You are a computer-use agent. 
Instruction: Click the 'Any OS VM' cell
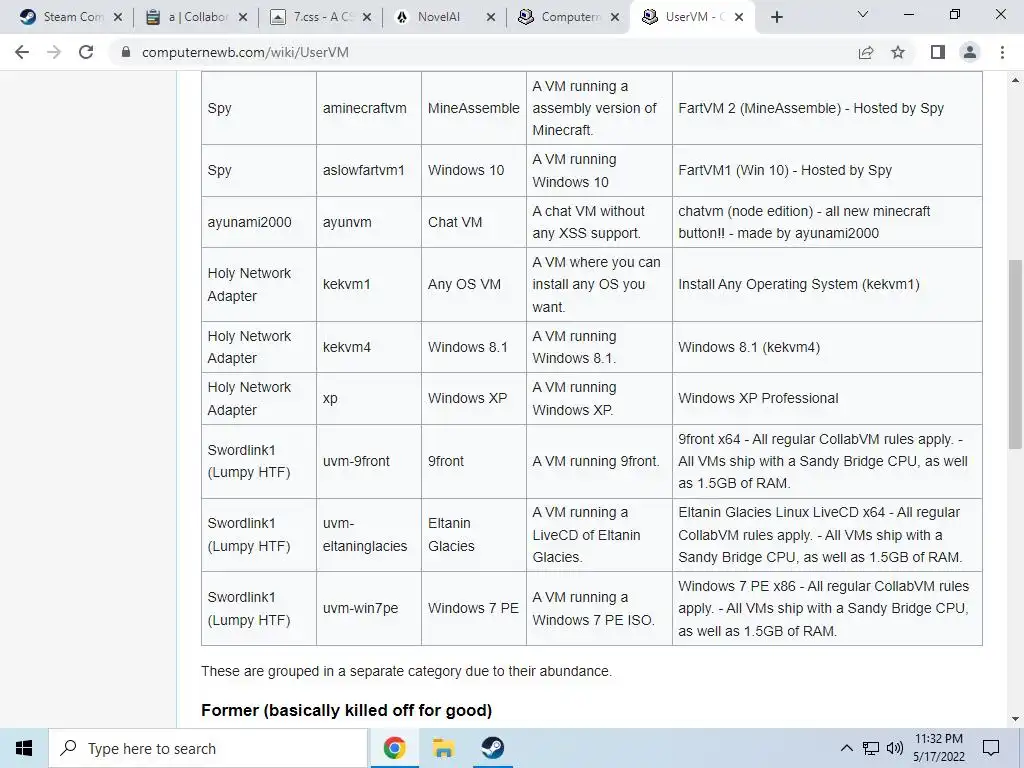[473, 284]
